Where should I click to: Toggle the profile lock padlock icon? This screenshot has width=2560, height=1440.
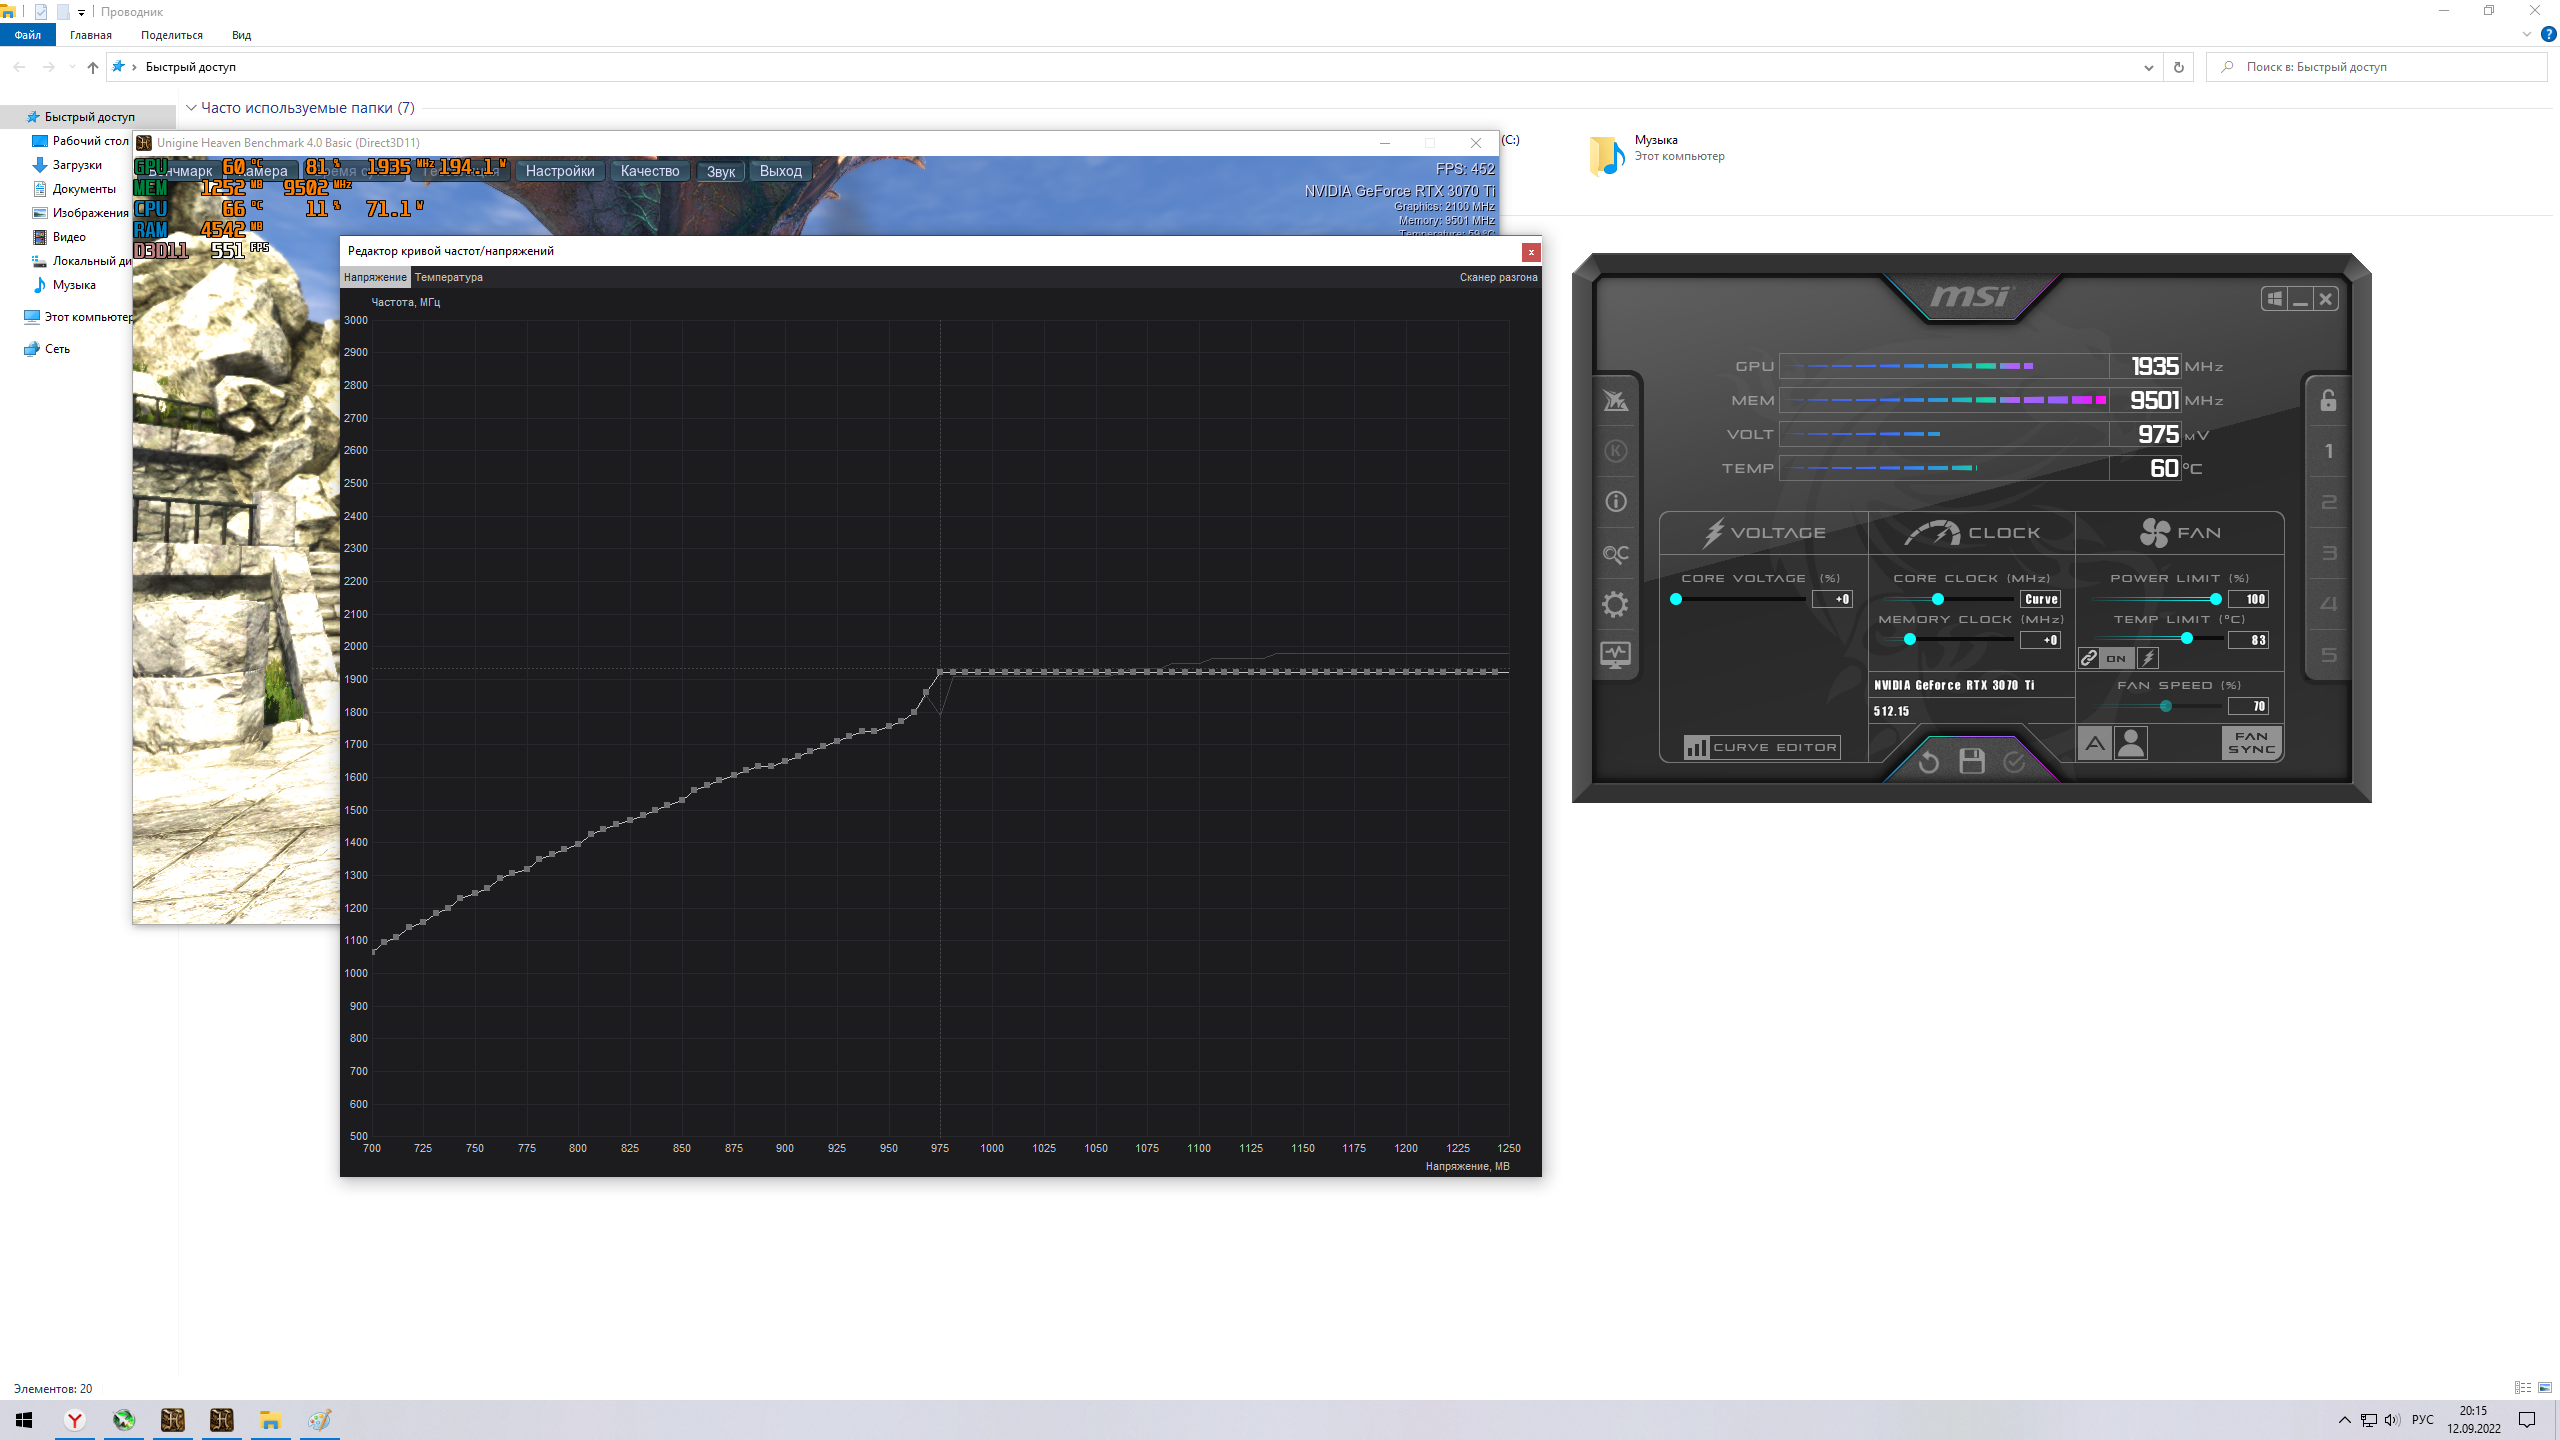pyautogui.click(x=2328, y=401)
